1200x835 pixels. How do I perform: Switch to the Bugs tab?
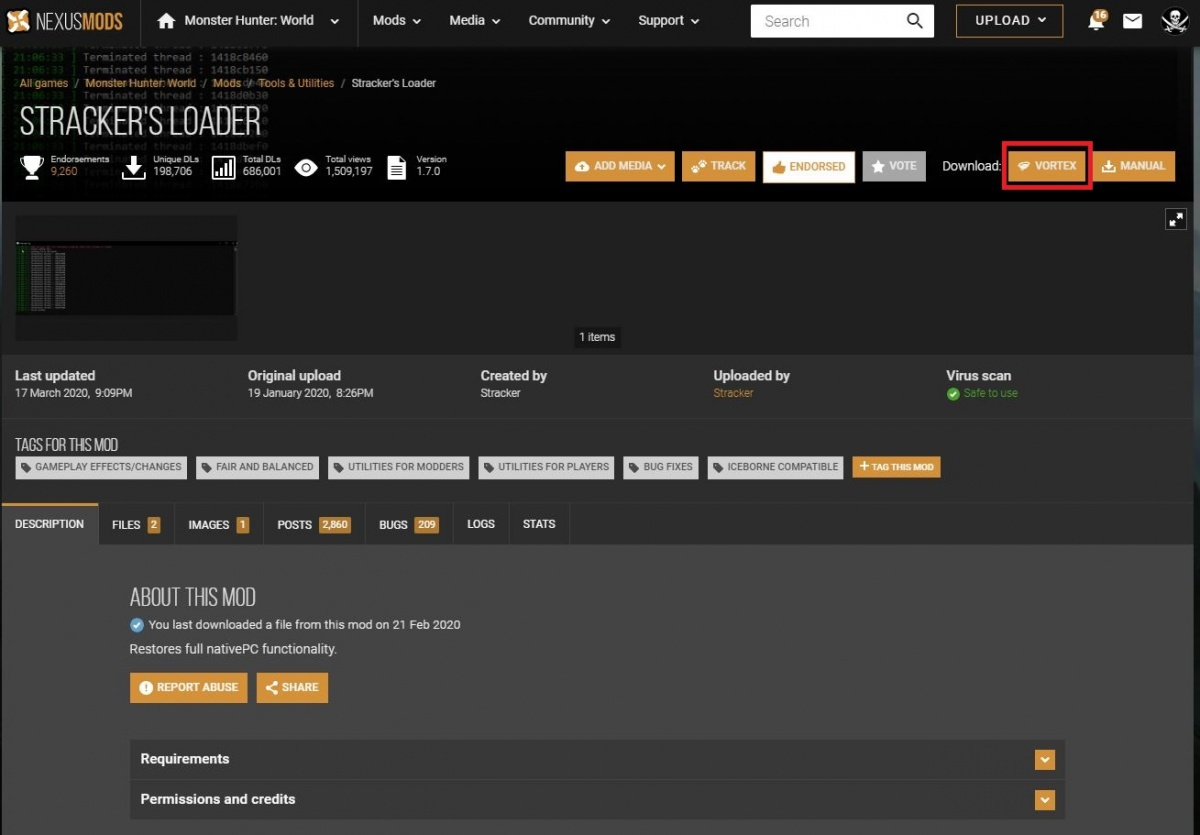(x=409, y=525)
